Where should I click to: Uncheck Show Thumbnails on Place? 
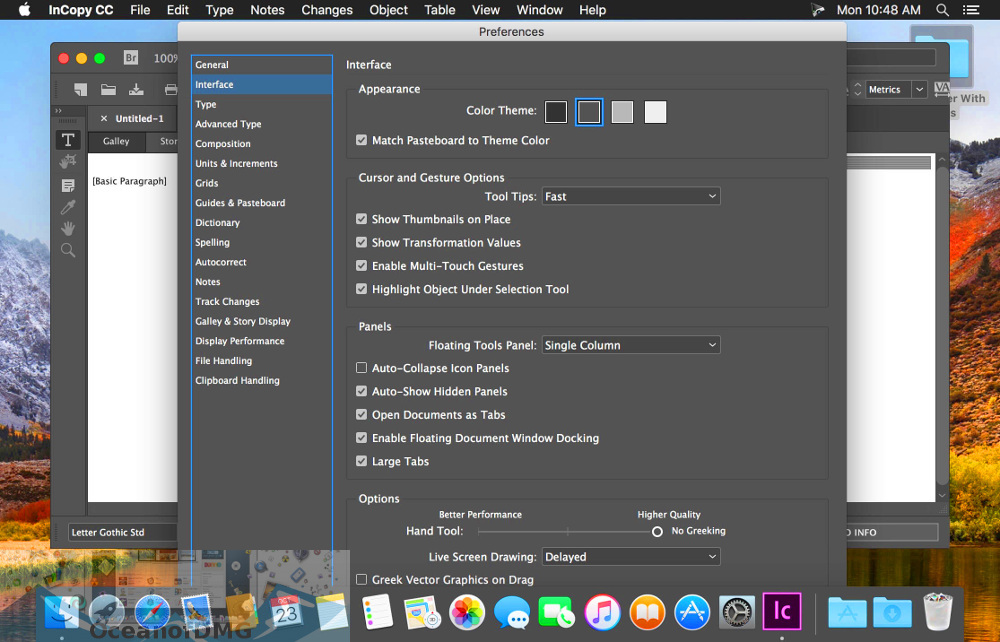pos(361,219)
